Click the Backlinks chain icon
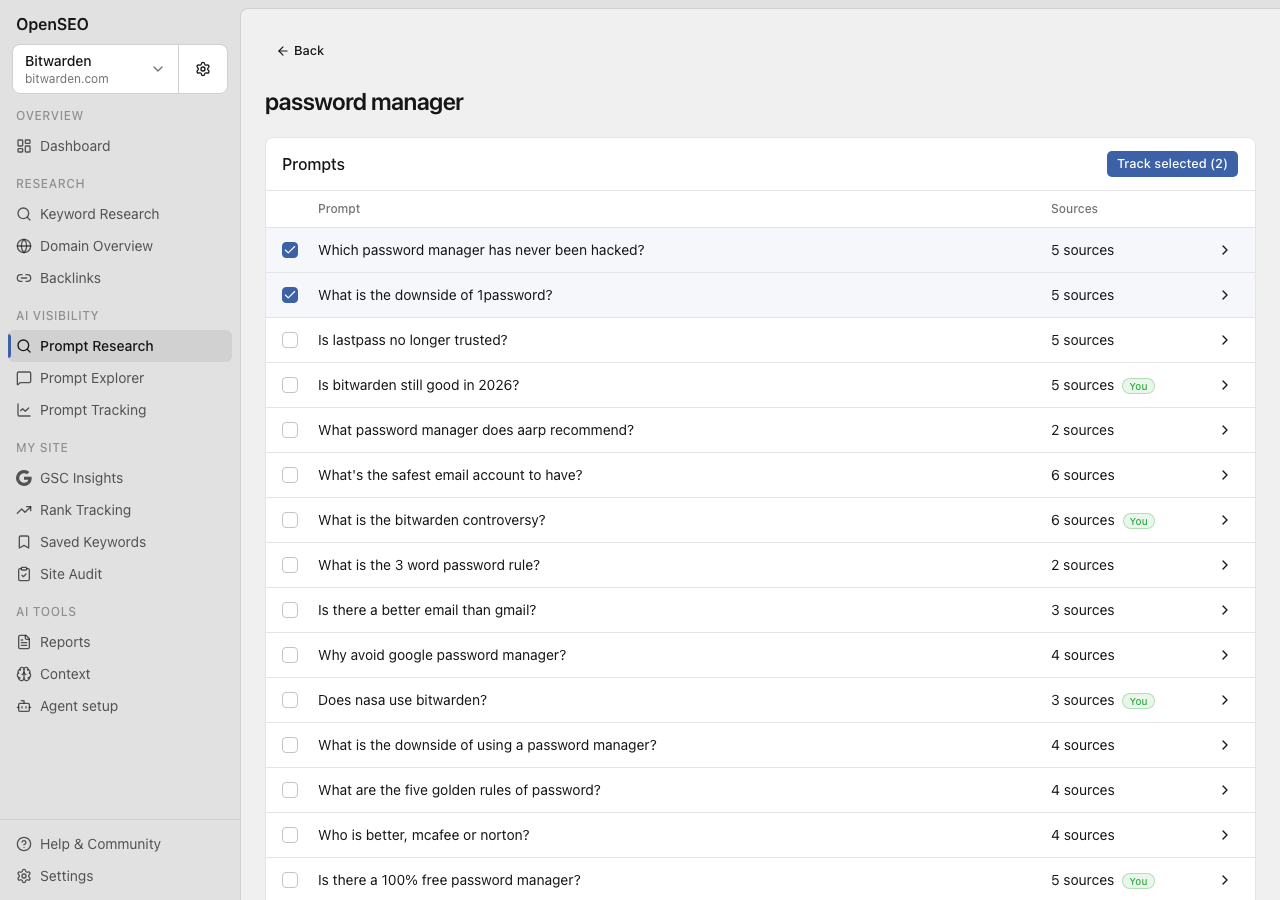 click(24, 278)
